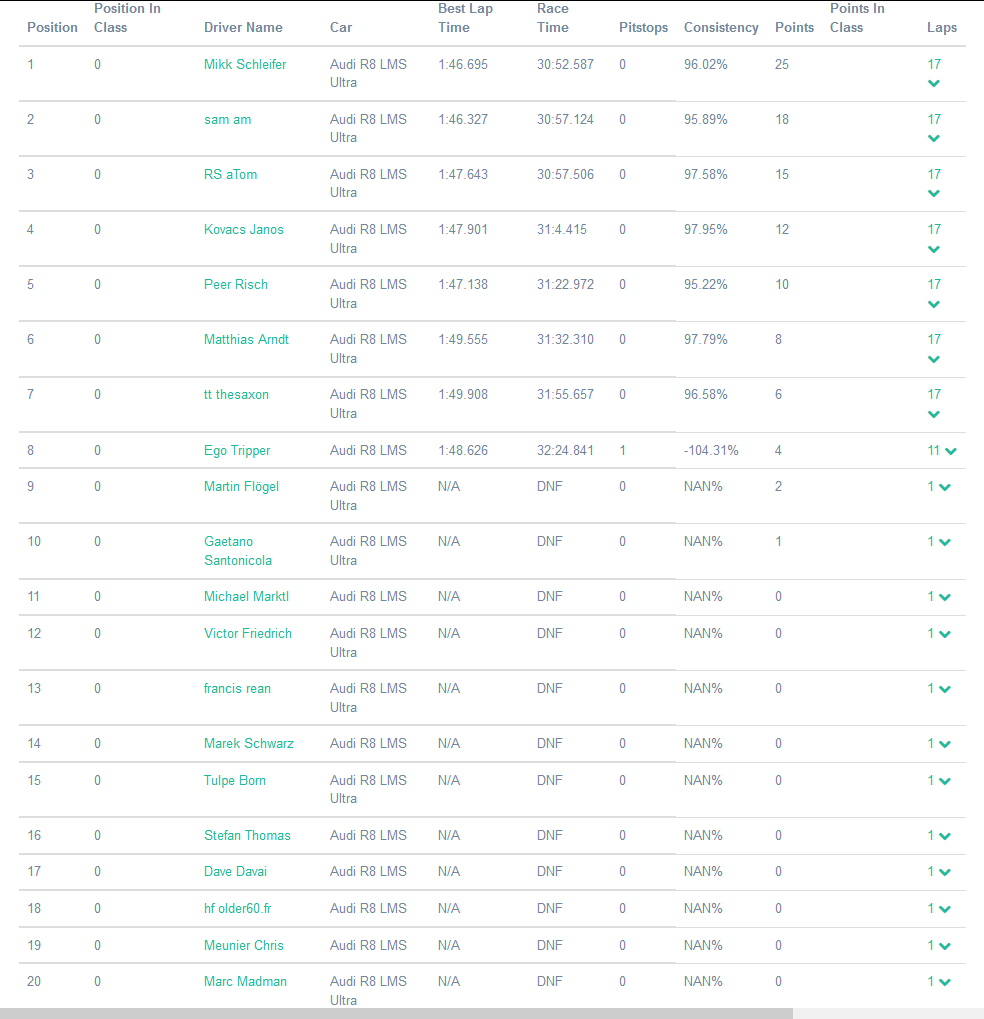The image size is (984, 1019).
Task: Click the Best Lap Time column header
Action: (x=465, y=18)
